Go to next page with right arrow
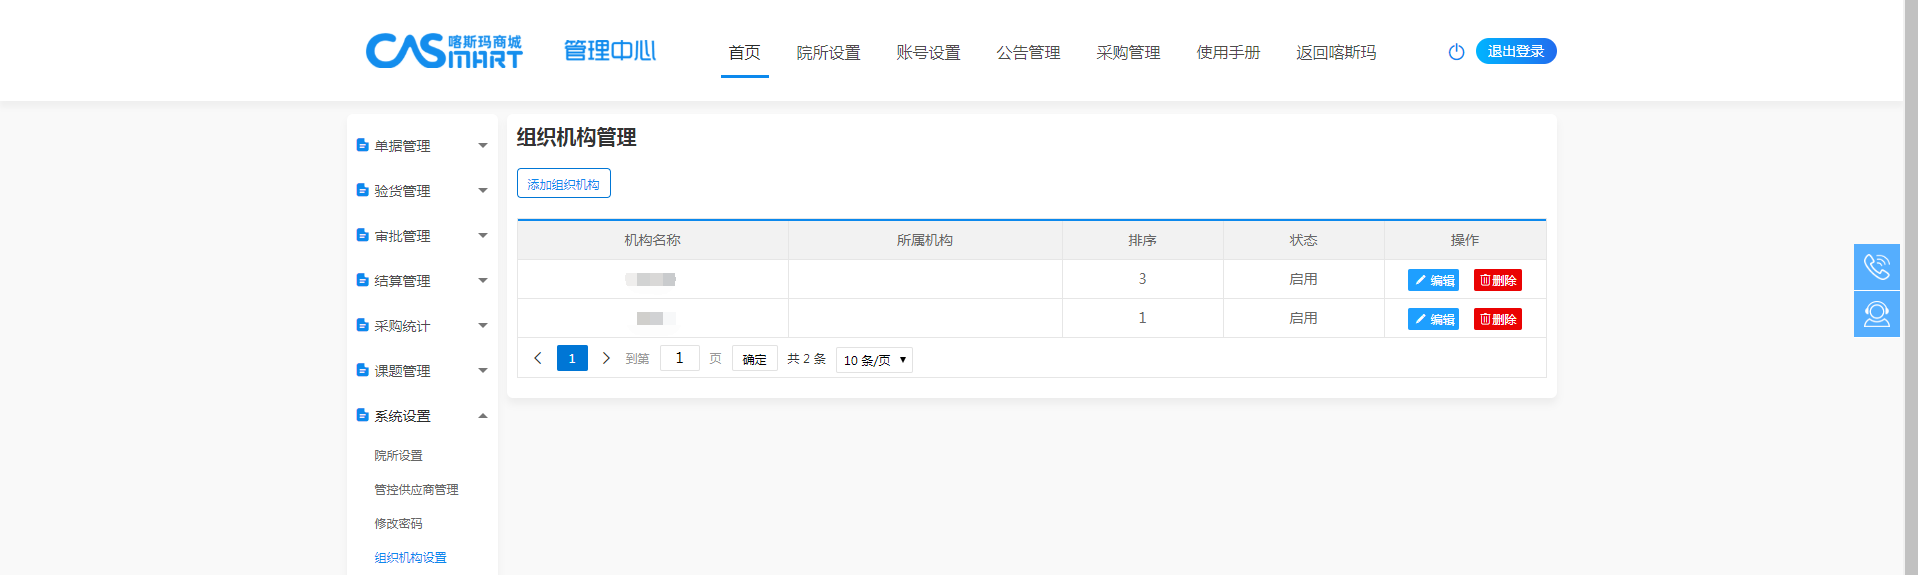The height and width of the screenshot is (575, 1918). 606,358
